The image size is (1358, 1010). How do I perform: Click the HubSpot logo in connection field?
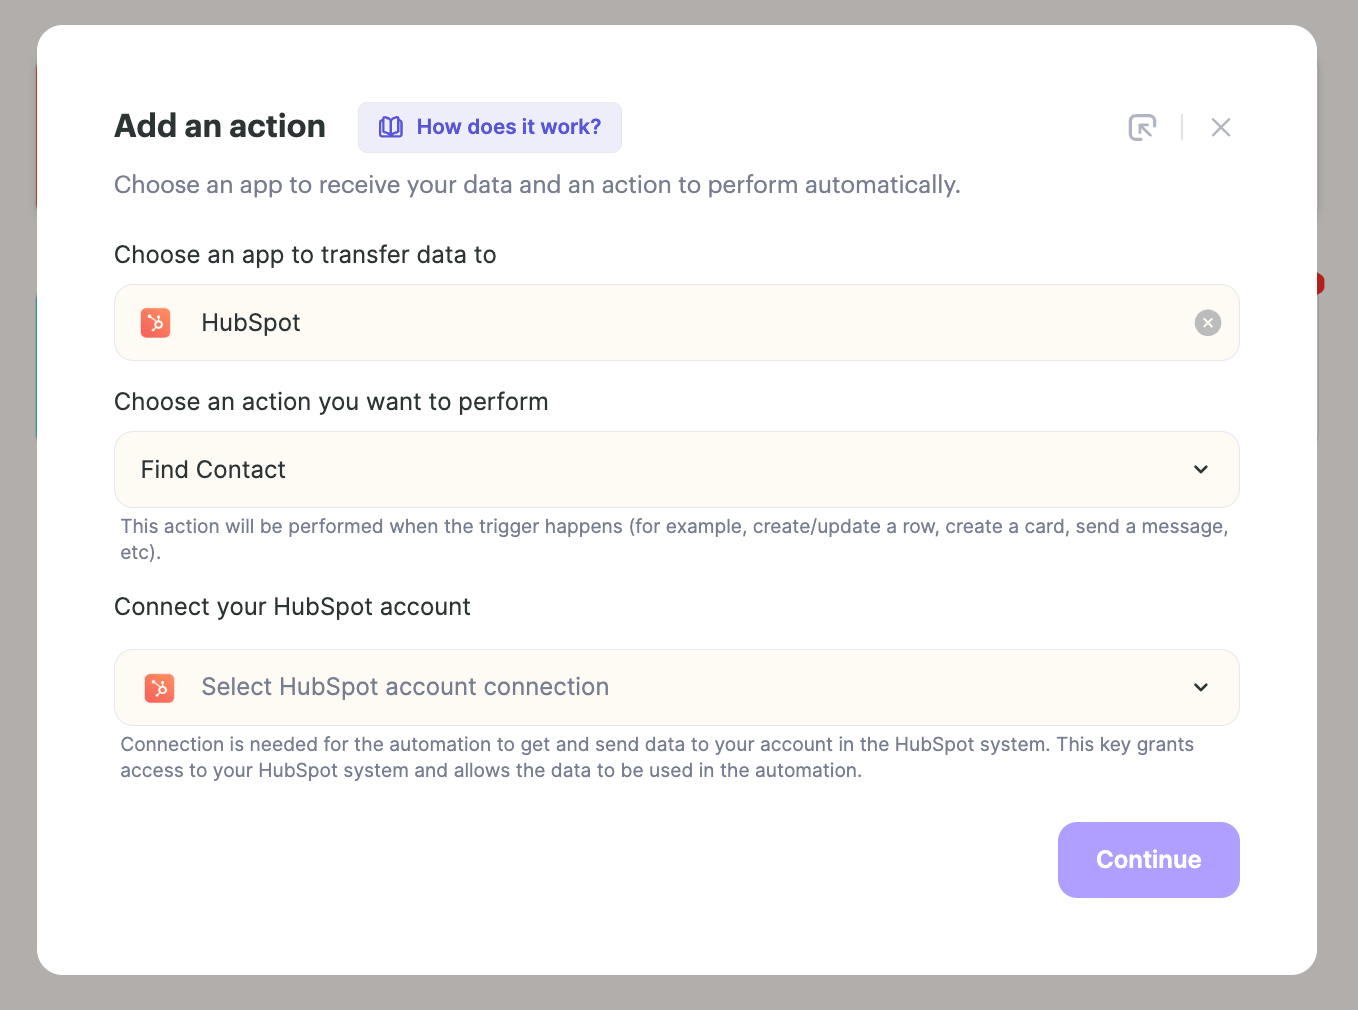pyautogui.click(x=159, y=688)
